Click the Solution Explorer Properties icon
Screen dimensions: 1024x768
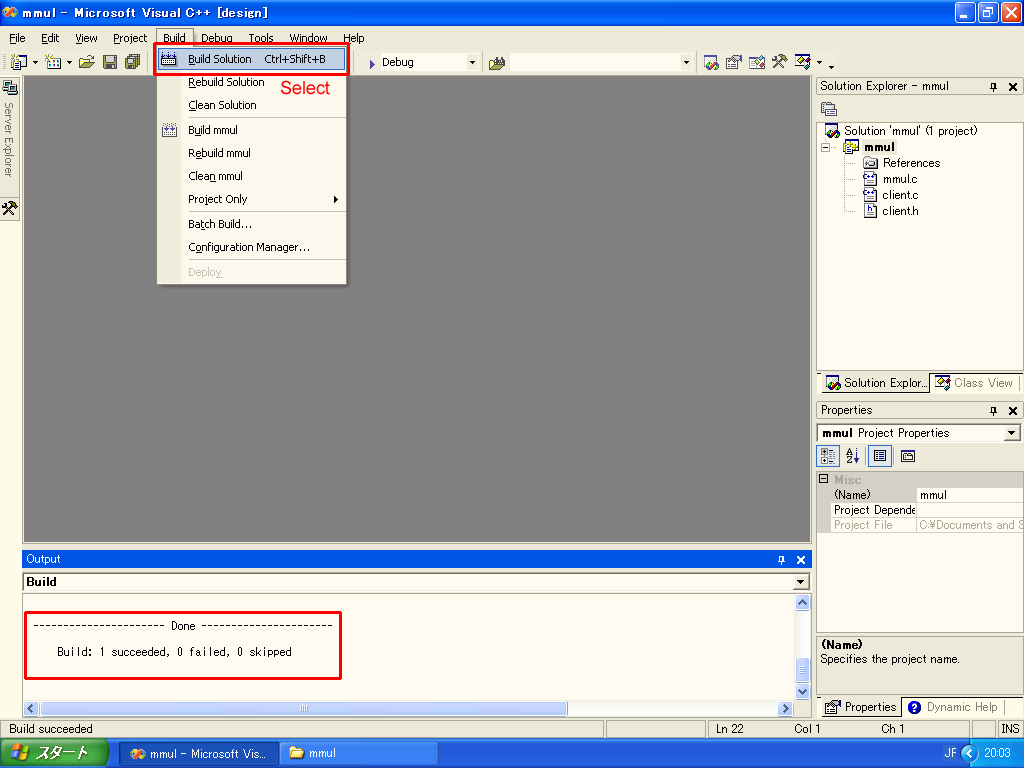click(829, 108)
